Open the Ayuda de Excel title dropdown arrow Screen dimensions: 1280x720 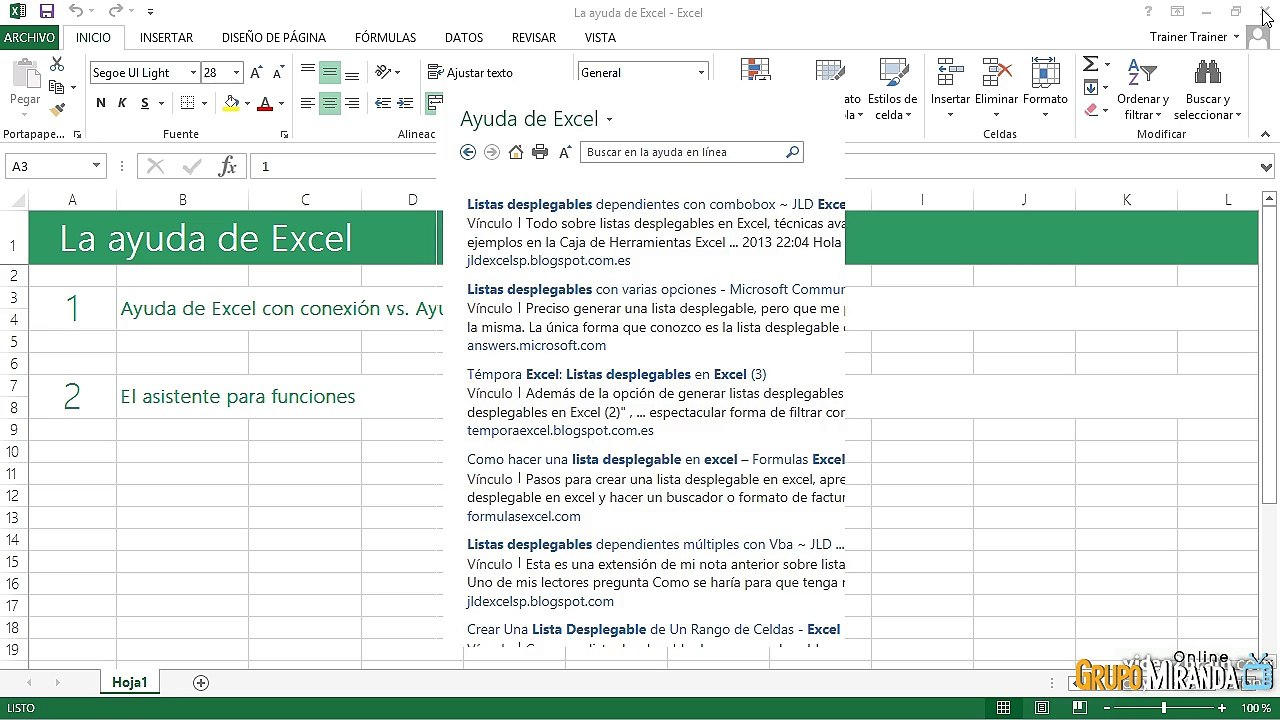point(609,120)
